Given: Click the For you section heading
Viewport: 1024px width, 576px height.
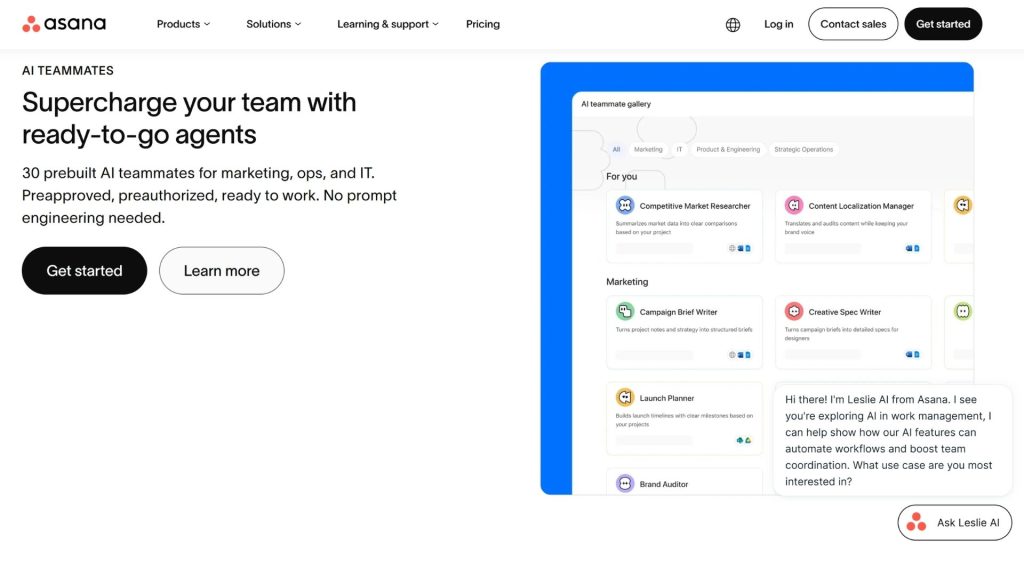Looking at the screenshot, I should point(621,176).
